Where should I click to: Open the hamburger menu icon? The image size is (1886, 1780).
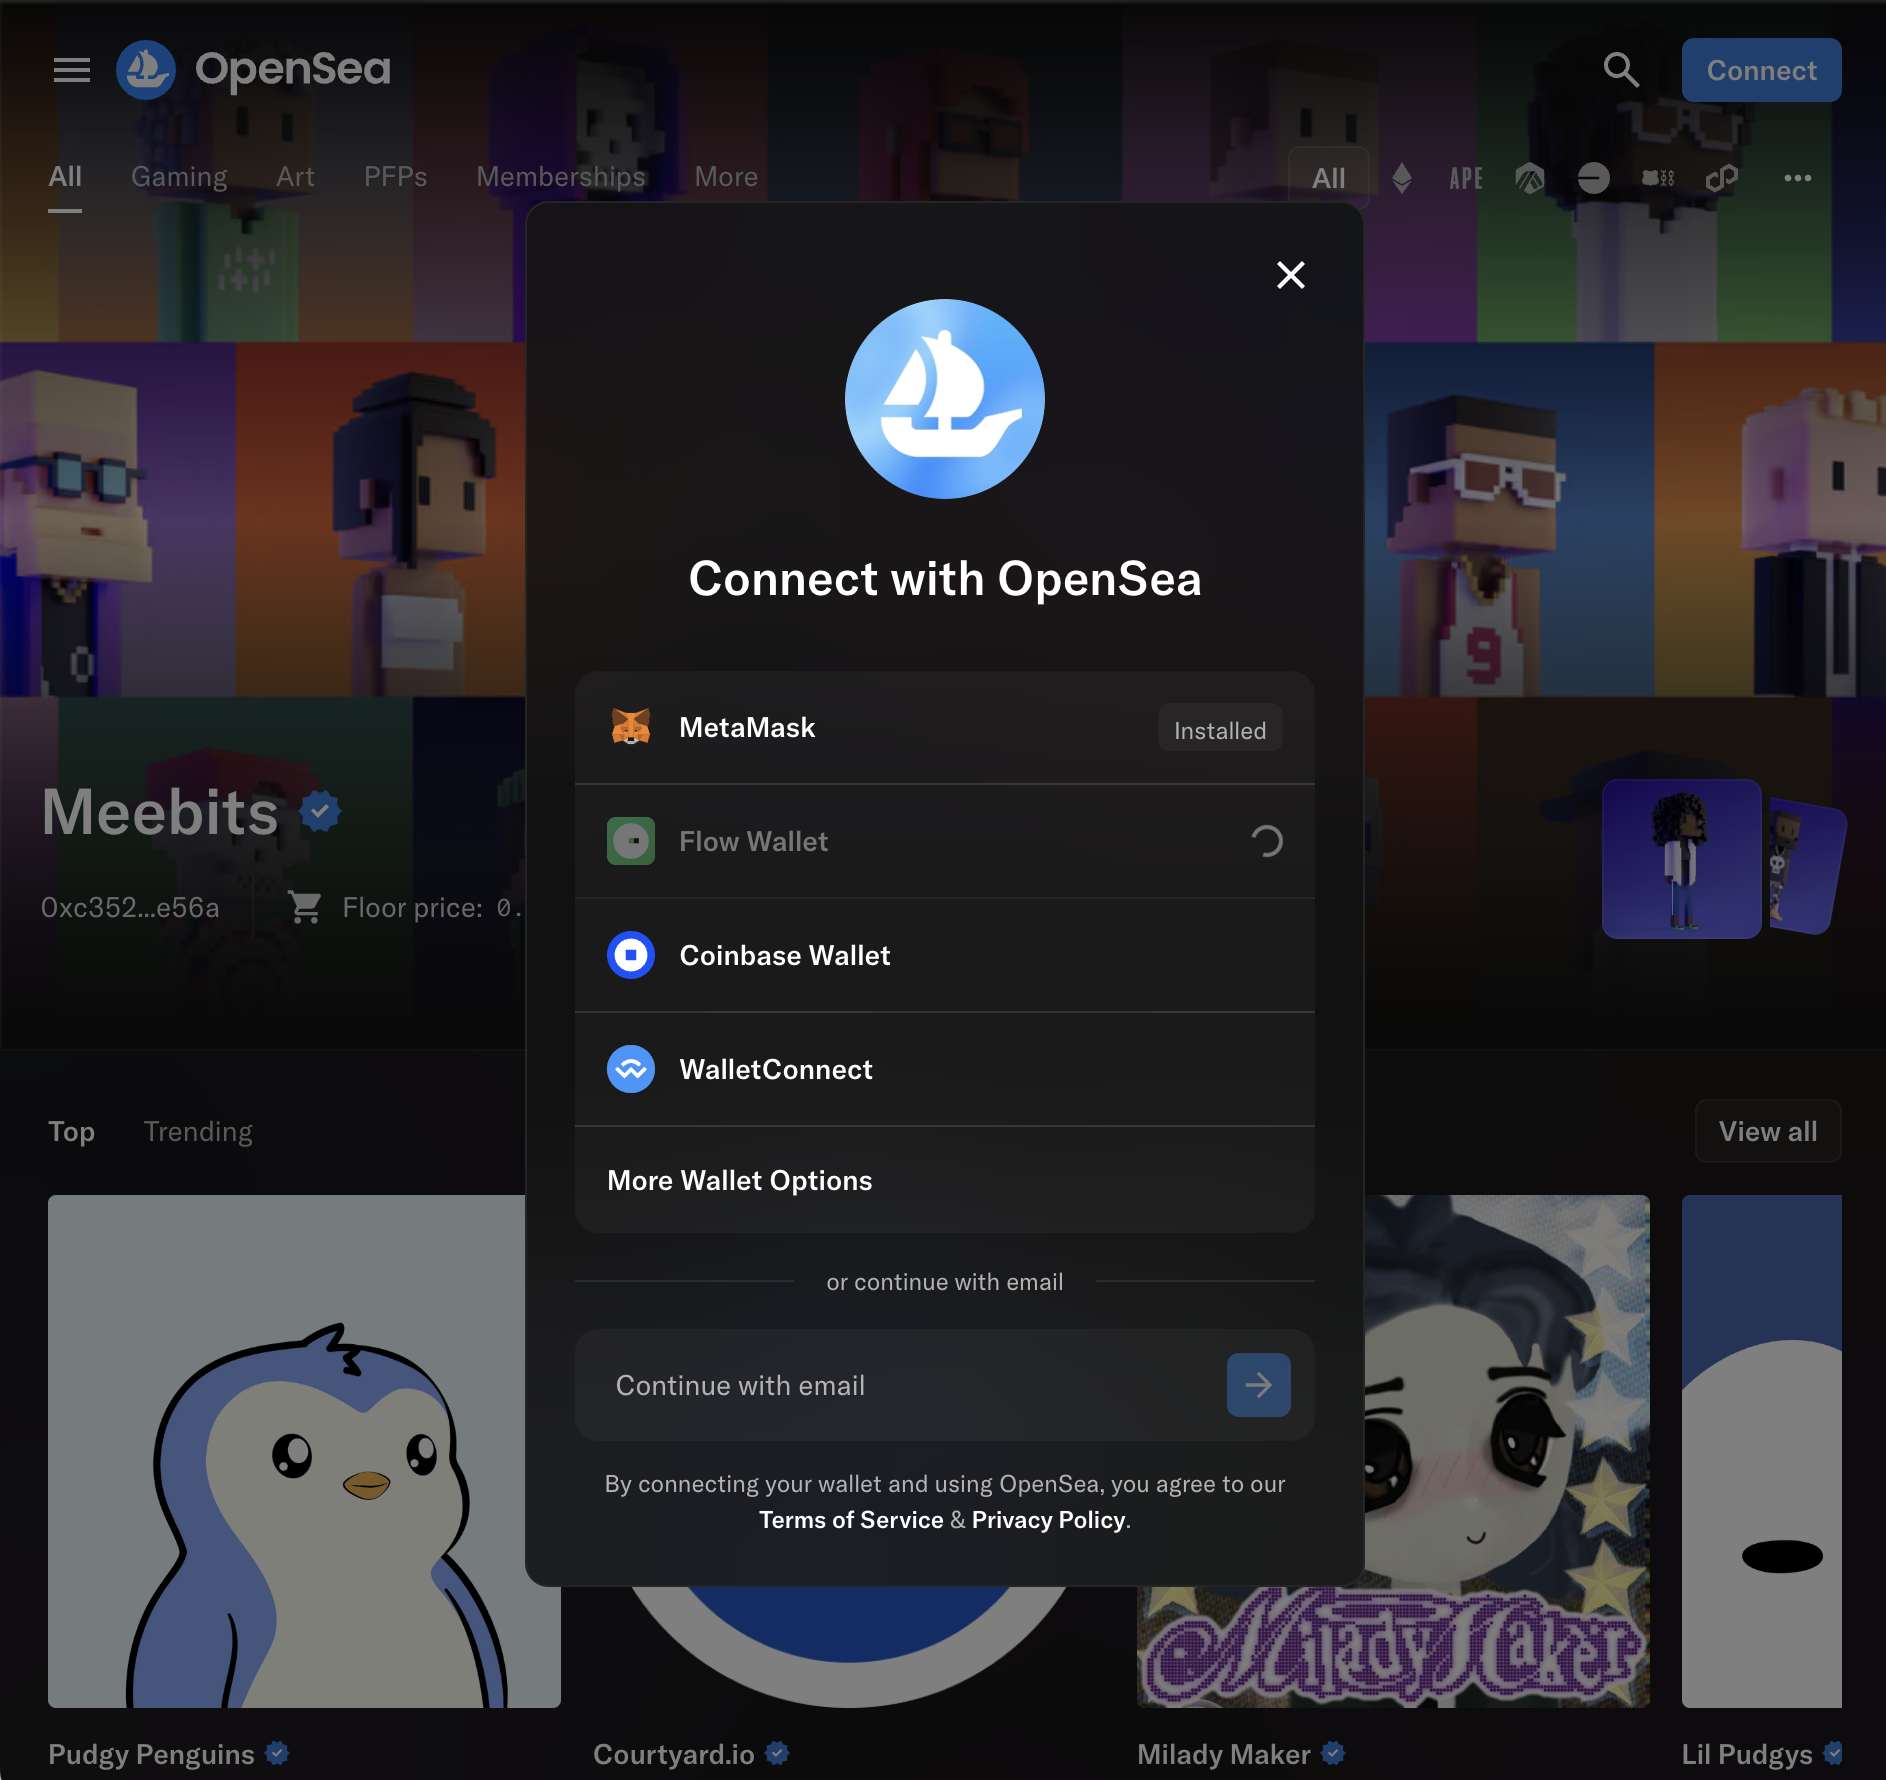click(72, 70)
